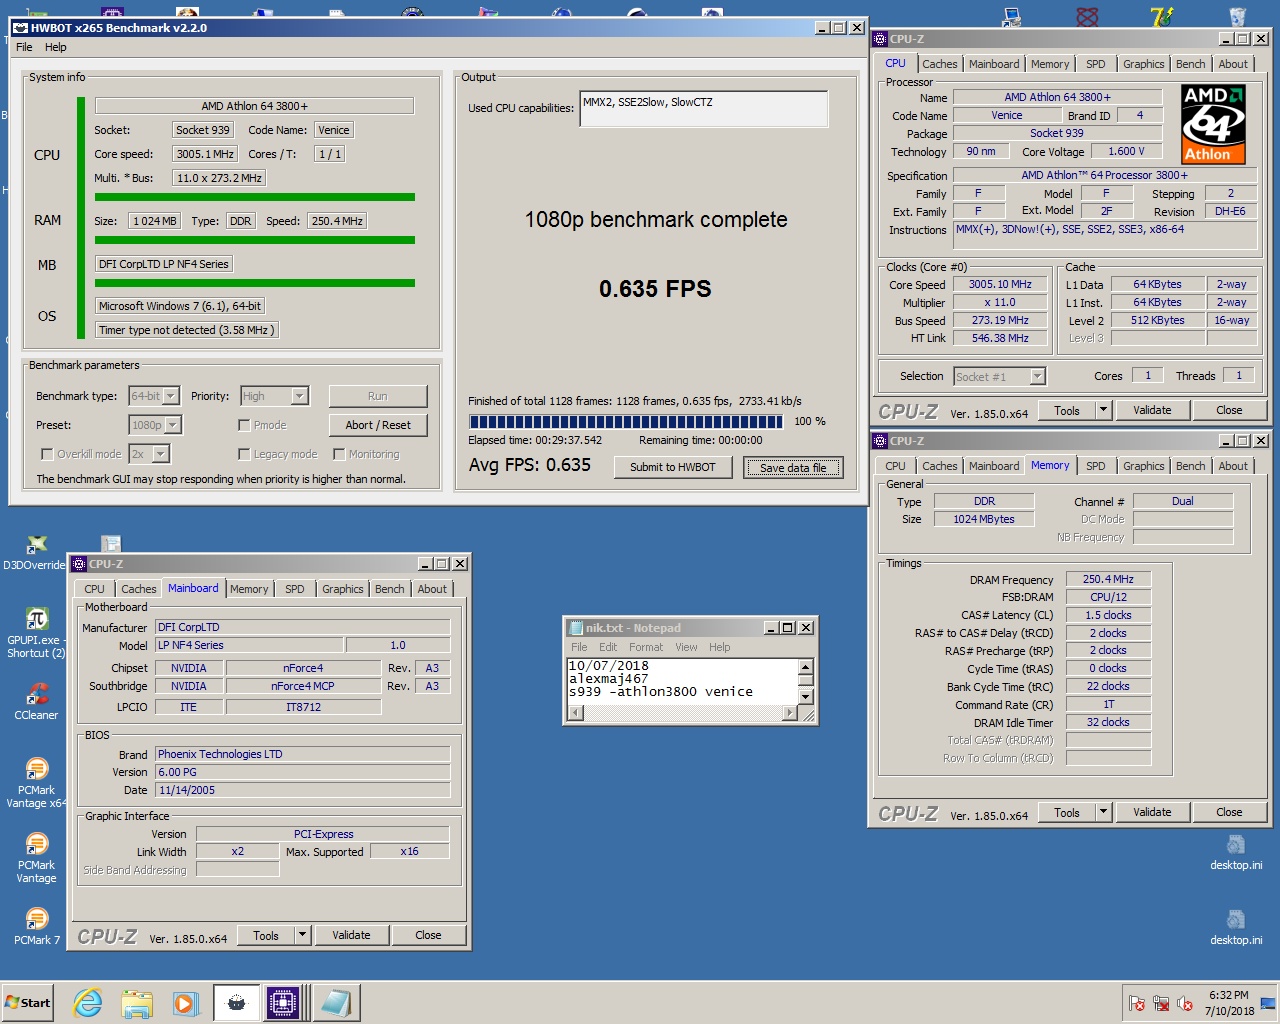Open Graphics tab in CPU-Z CPU window
Screen dimensions: 1280x1024
point(1144,64)
